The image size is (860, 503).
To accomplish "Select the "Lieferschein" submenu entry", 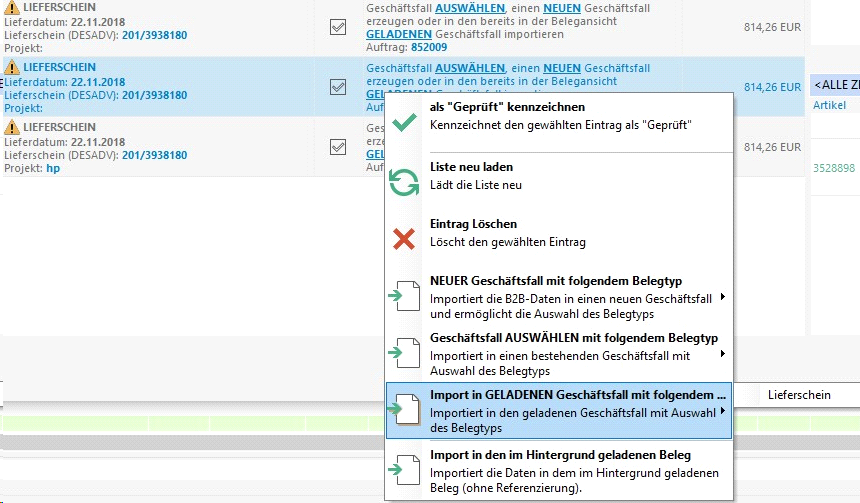I will pos(799,395).
